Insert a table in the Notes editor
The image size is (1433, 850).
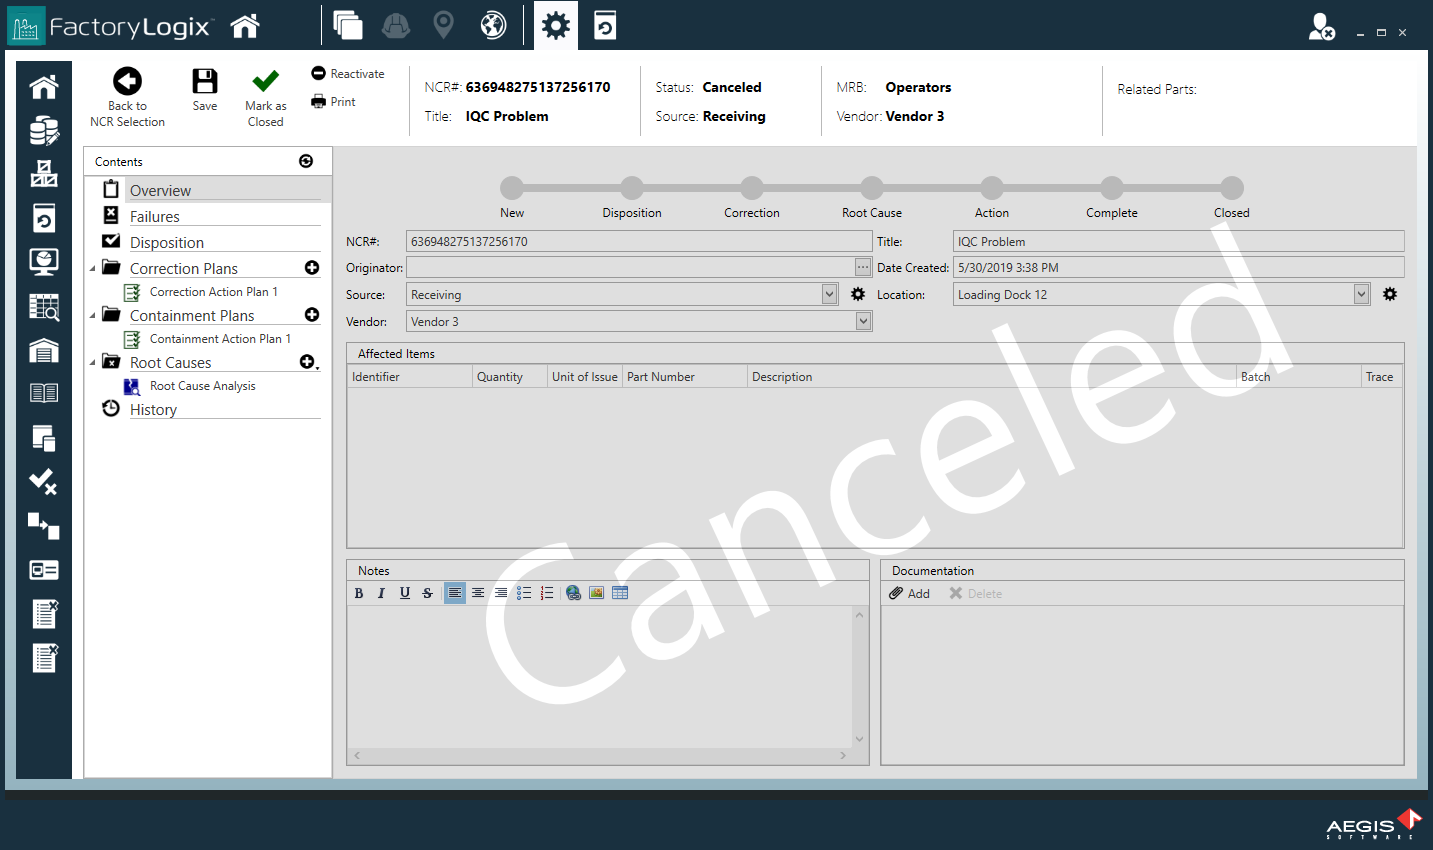click(x=619, y=592)
